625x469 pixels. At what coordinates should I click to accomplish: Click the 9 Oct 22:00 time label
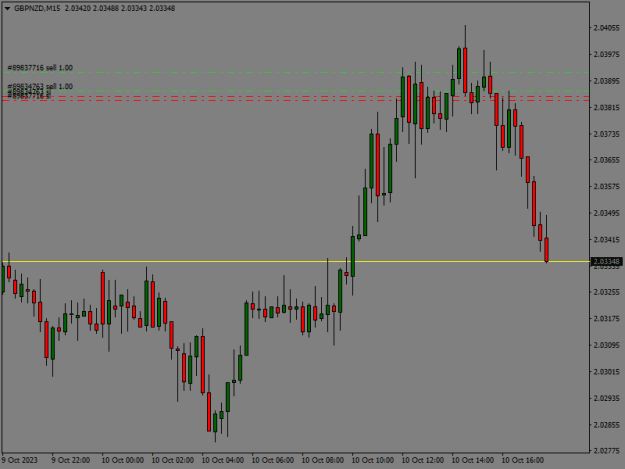tap(71, 460)
